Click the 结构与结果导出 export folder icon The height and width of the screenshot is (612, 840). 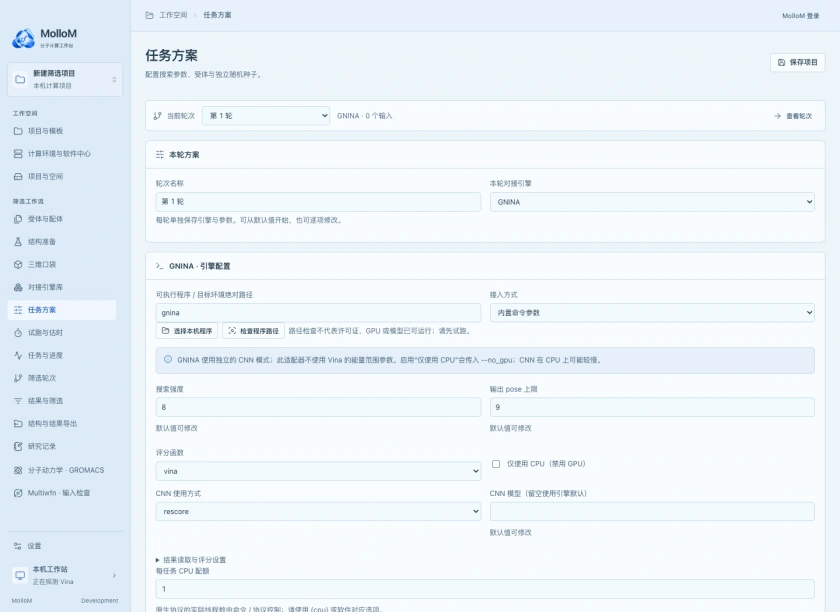coord(18,423)
